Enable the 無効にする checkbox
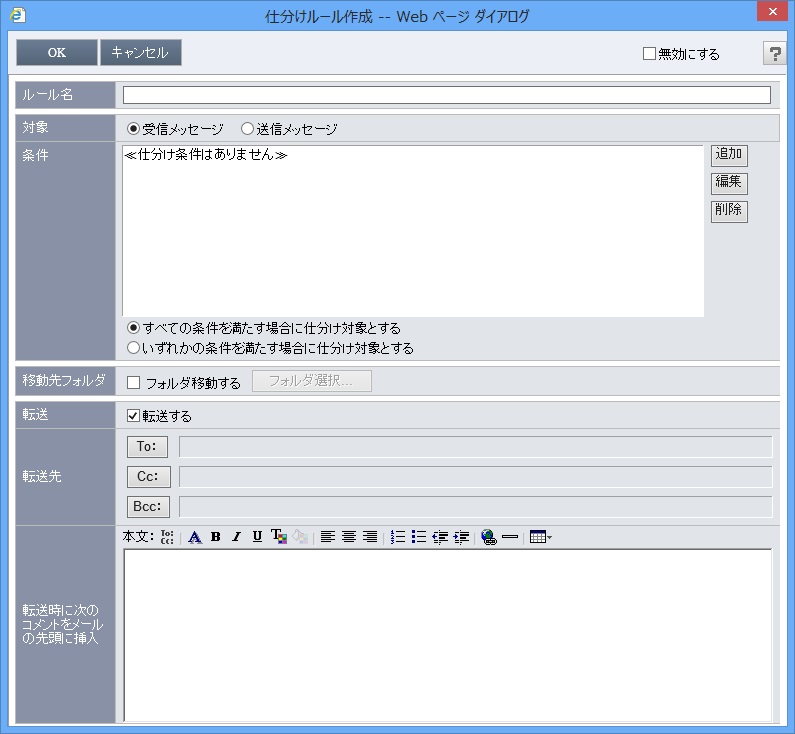This screenshot has width=795, height=734. click(649, 54)
